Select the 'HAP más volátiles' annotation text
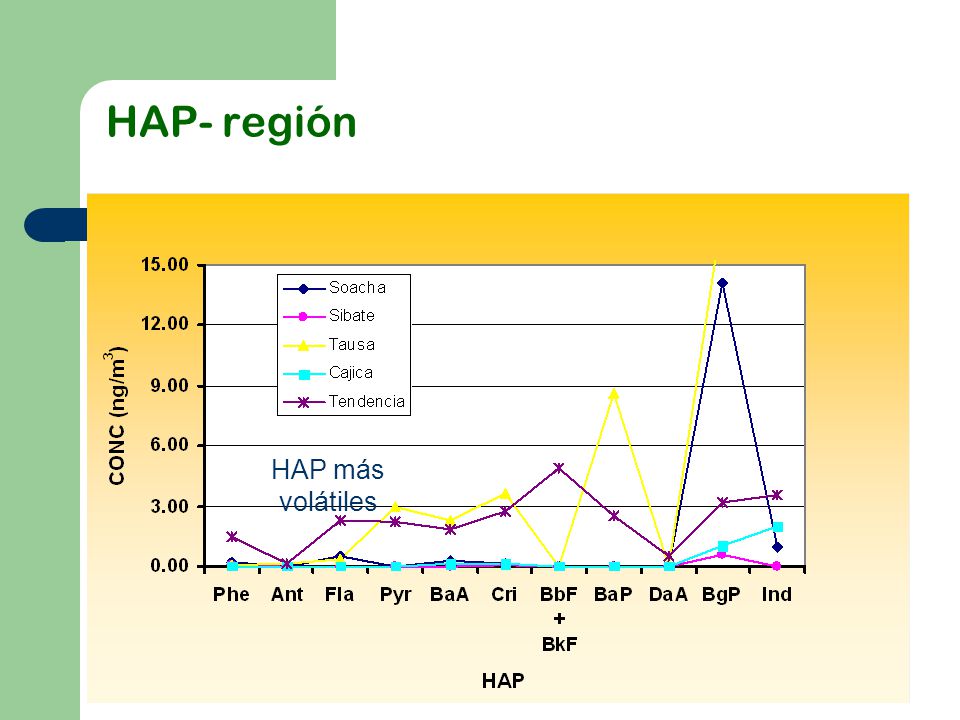This screenshot has height=720, width=960. (x=328, y=486)
